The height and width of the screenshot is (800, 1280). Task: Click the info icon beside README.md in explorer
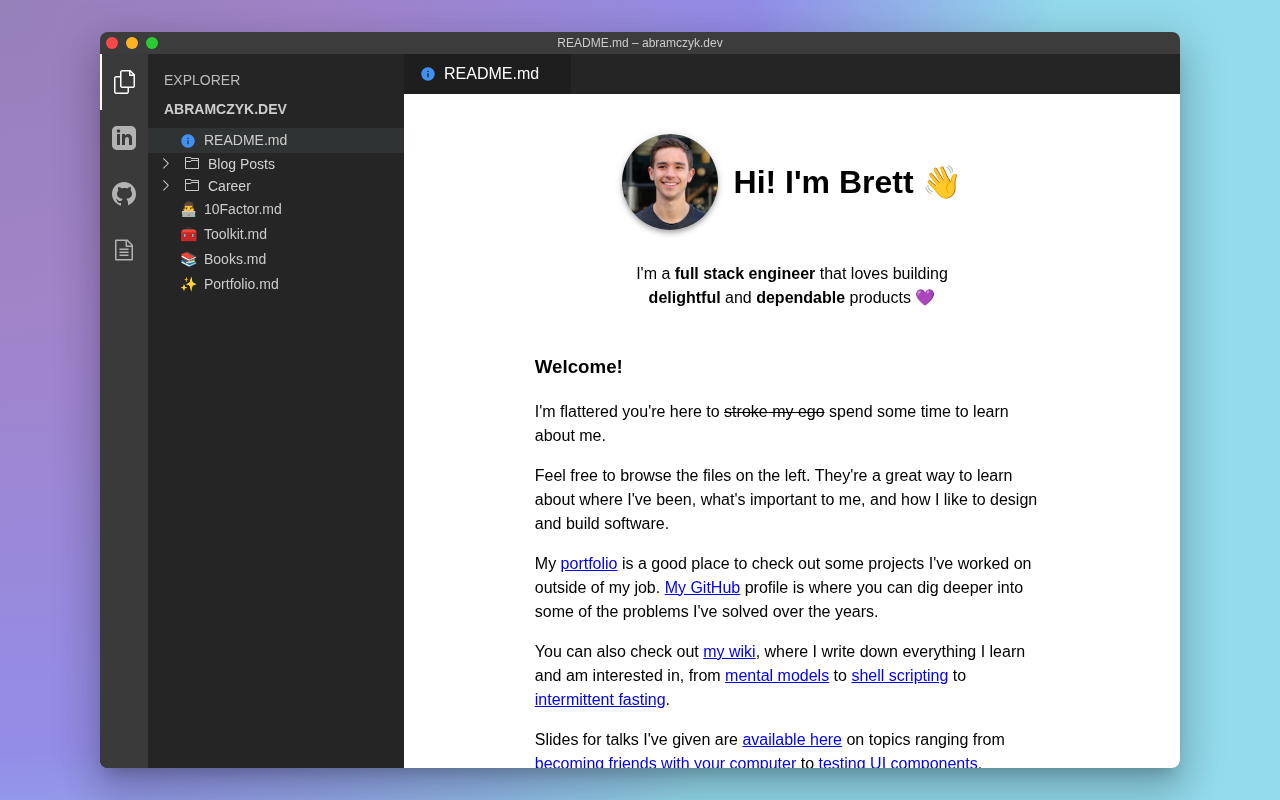pyautogui.click(x=188, y=141)
